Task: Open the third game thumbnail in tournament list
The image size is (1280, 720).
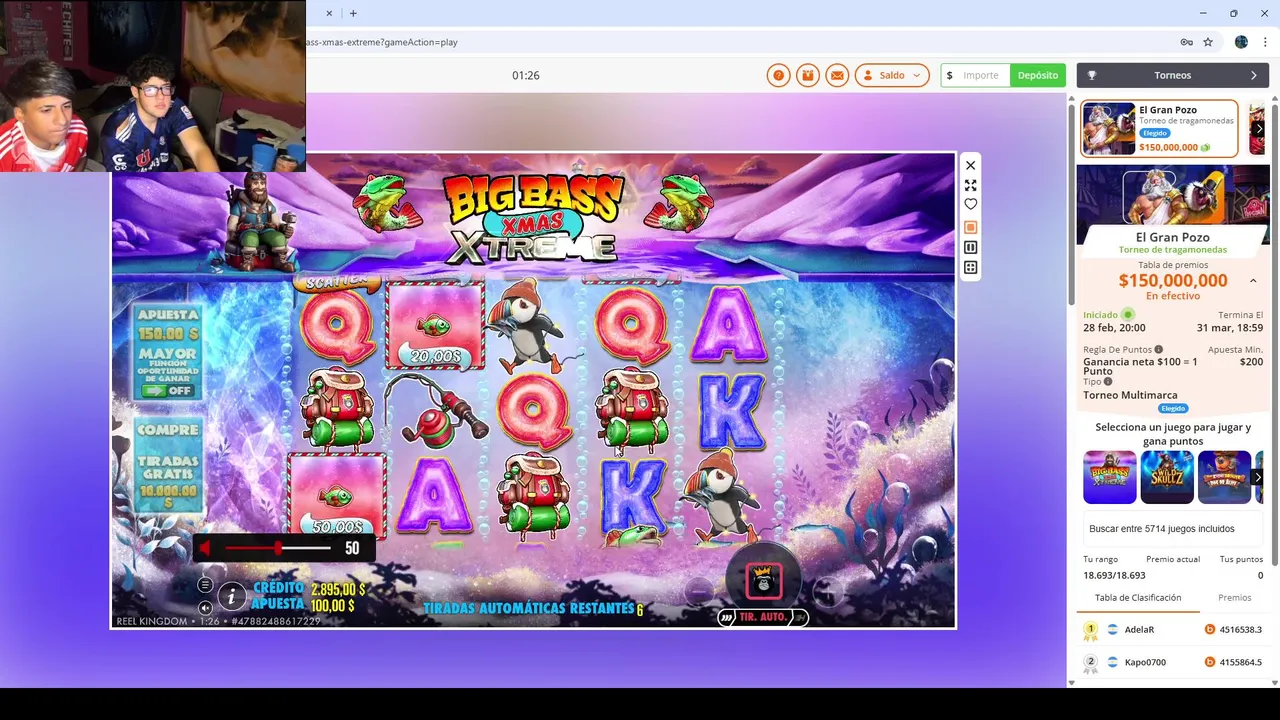Action: coord(1225,477)
